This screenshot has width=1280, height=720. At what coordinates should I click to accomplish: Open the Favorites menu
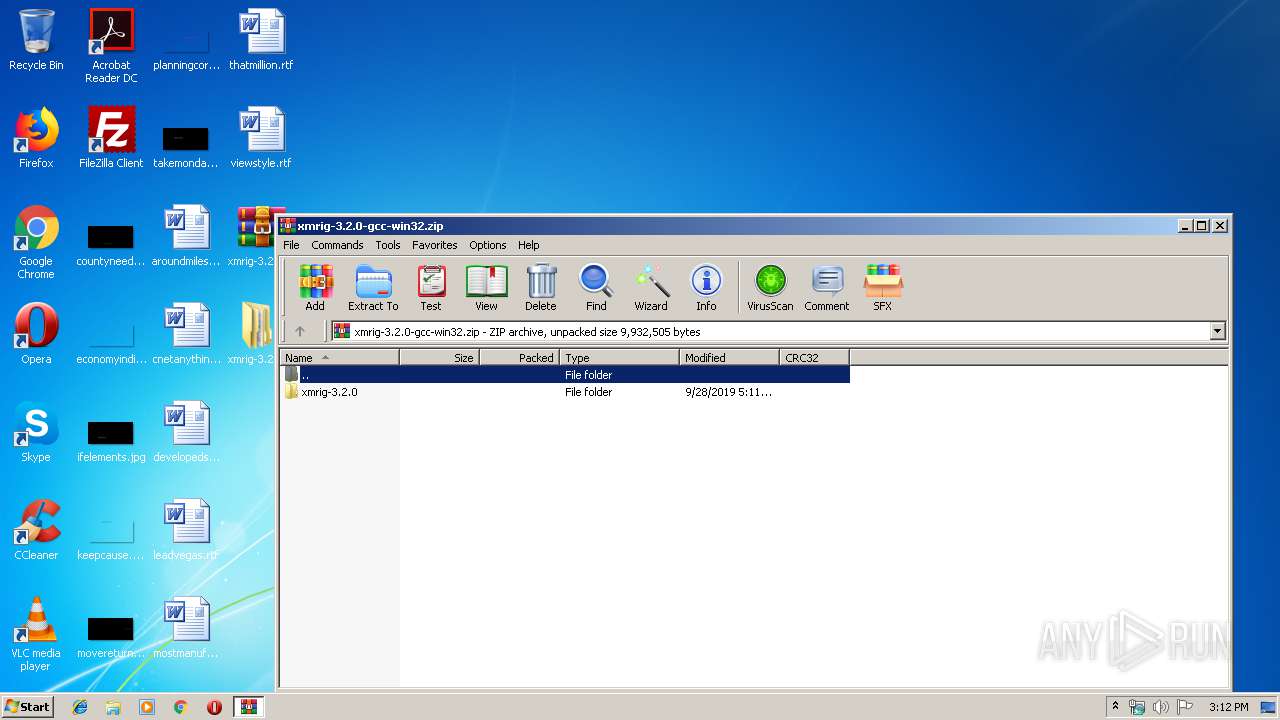click(434, 245)
